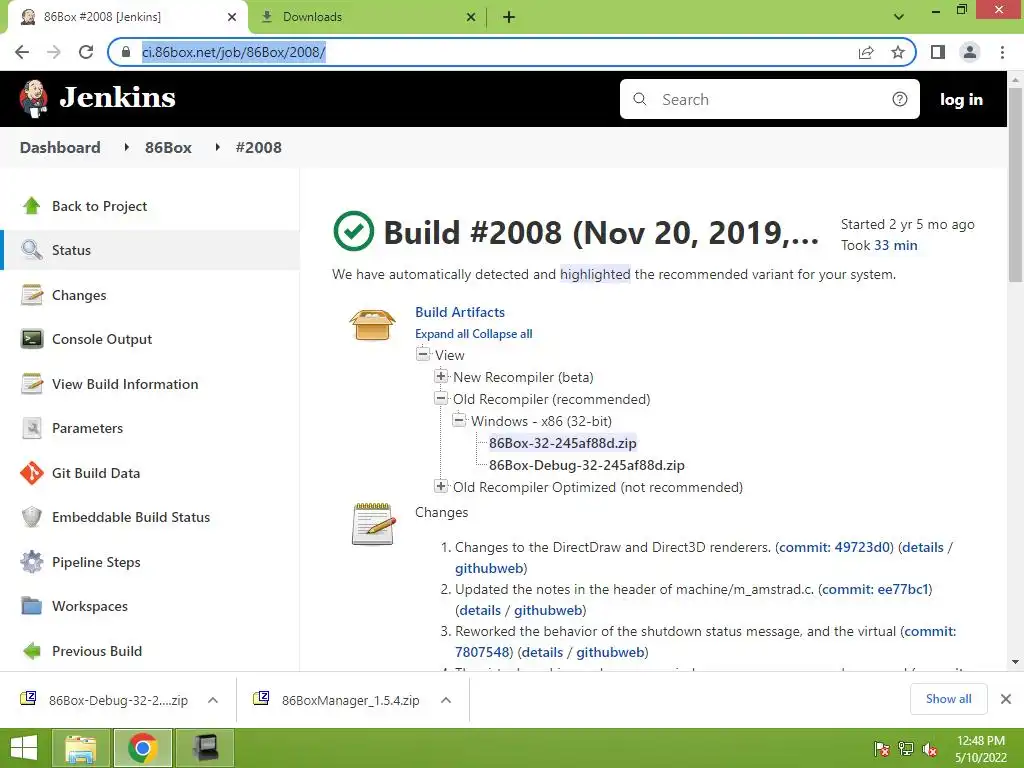Screen dimensions: 1024x768
Task: Close the Downloads tab
Action: coord(470,17)
